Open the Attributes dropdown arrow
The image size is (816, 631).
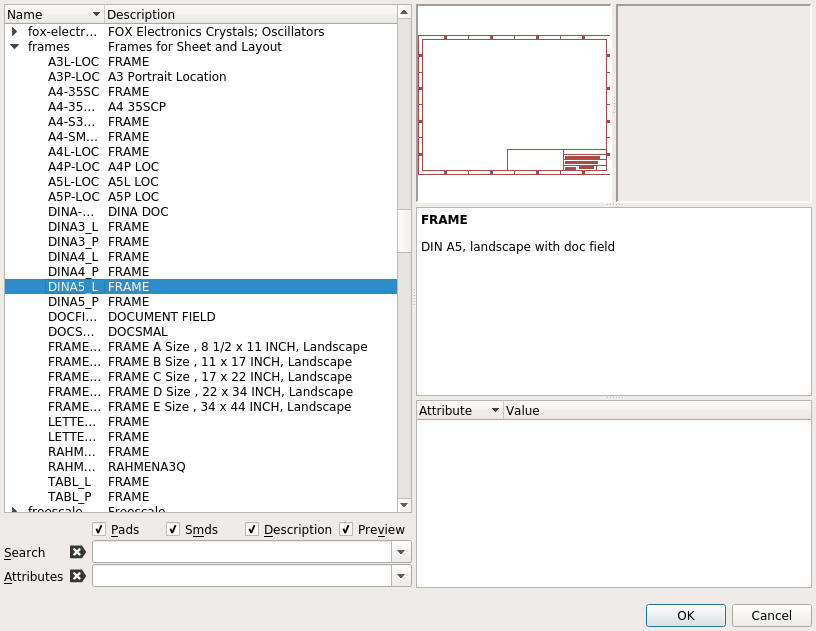point(401,576)
